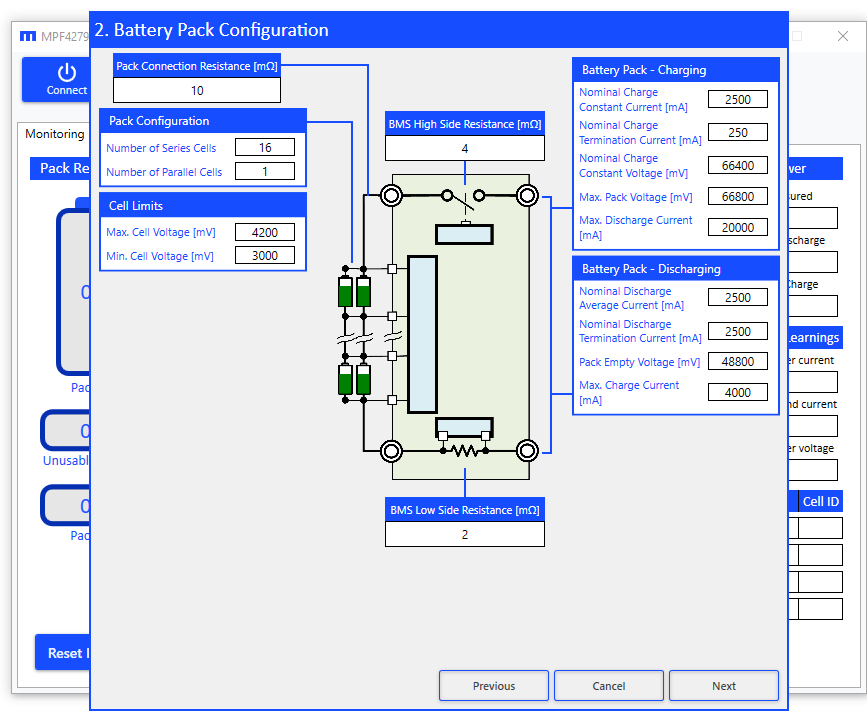
Task: Click the bottom-right terminal circle in diagram
Action: click(527, 451)
